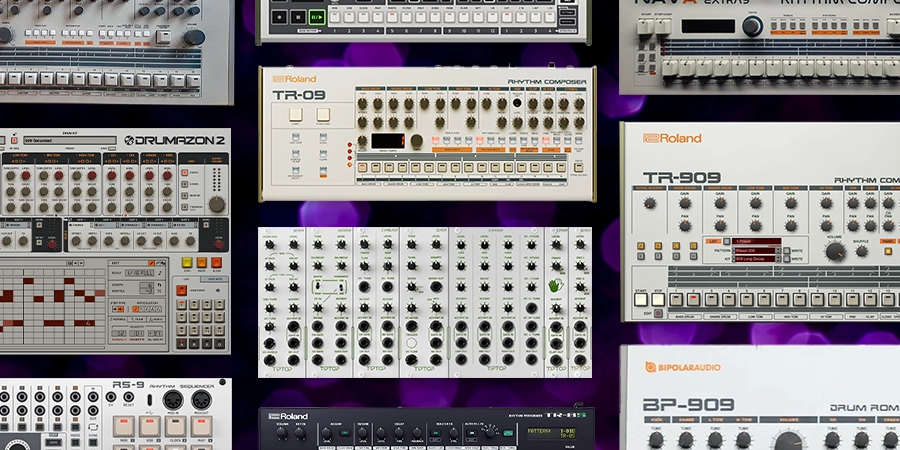
Task: Open the Drumazon 2 drum kit selector 909 Saturated
Action: pos(69,140)
